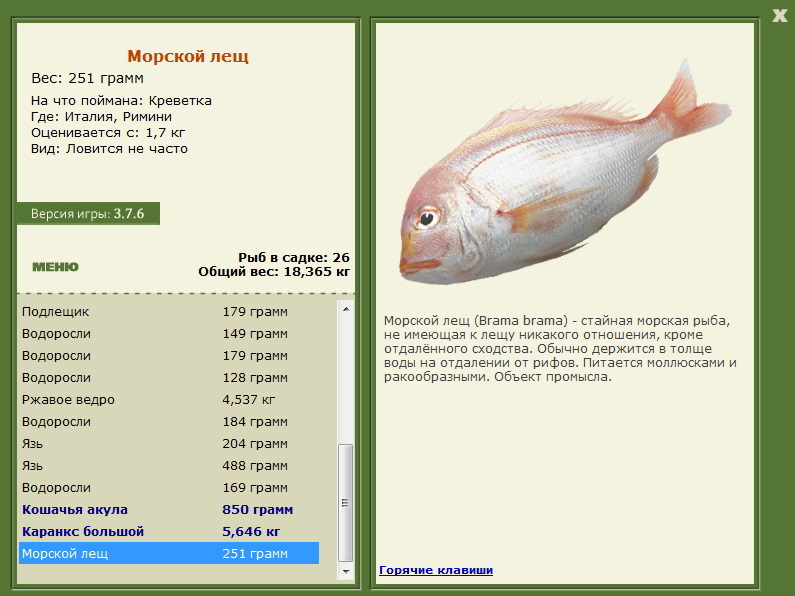Select Водоросли 149 грамм entry
This screenshot has width=795, height=596.
[169, 334]
